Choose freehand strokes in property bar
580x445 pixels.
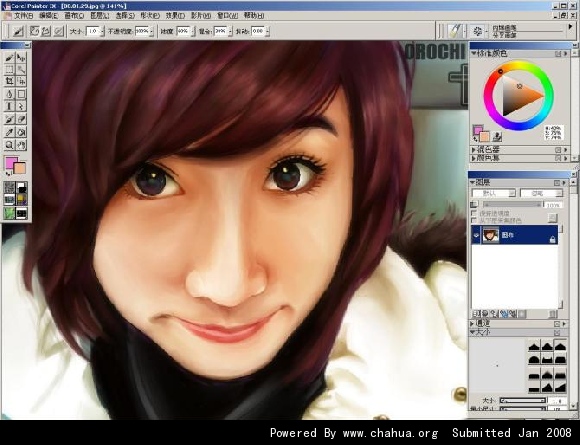coord(34,31)
